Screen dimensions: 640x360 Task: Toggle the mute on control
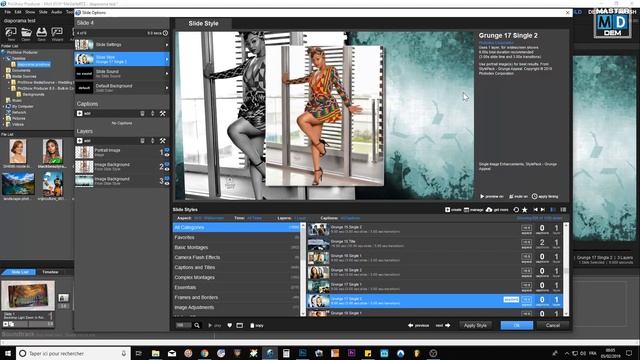[x=518, y=197]
